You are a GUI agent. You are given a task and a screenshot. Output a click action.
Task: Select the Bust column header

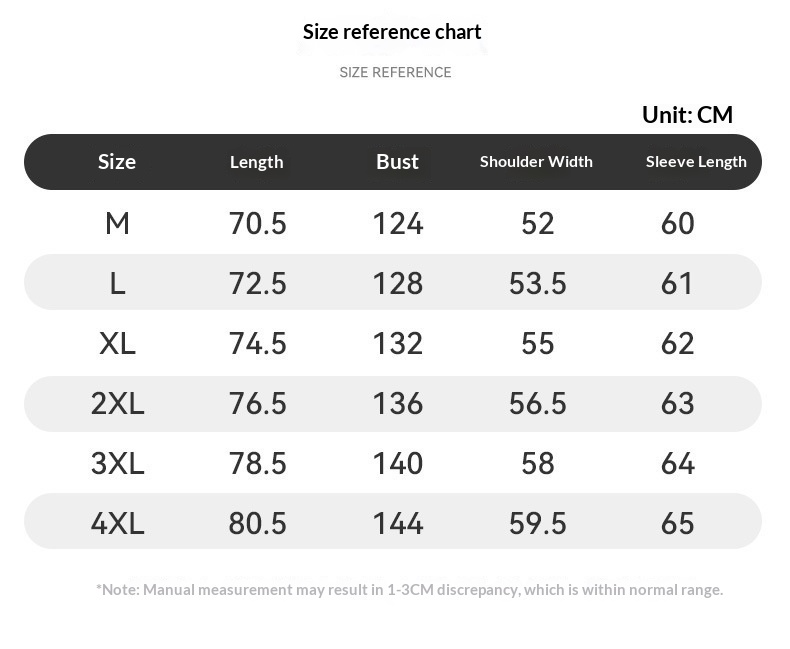pos(397,162)
